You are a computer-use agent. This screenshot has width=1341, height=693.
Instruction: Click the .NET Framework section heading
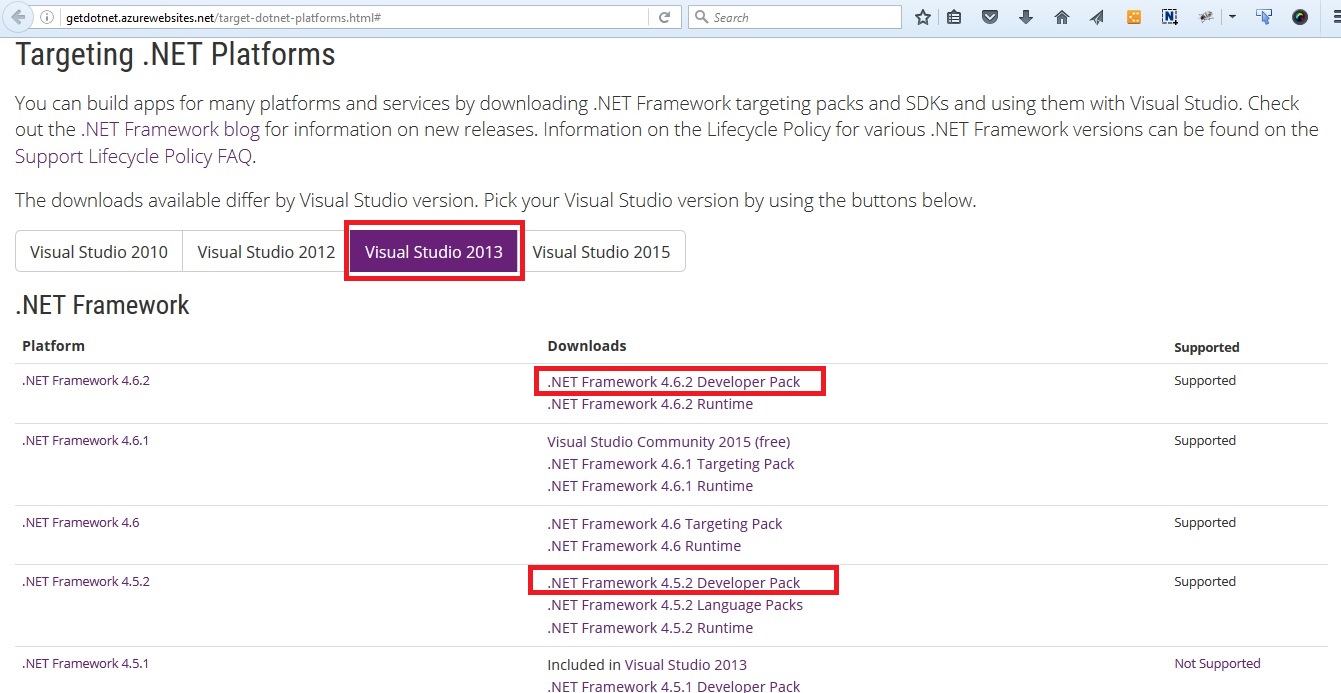tap(102, 305)
